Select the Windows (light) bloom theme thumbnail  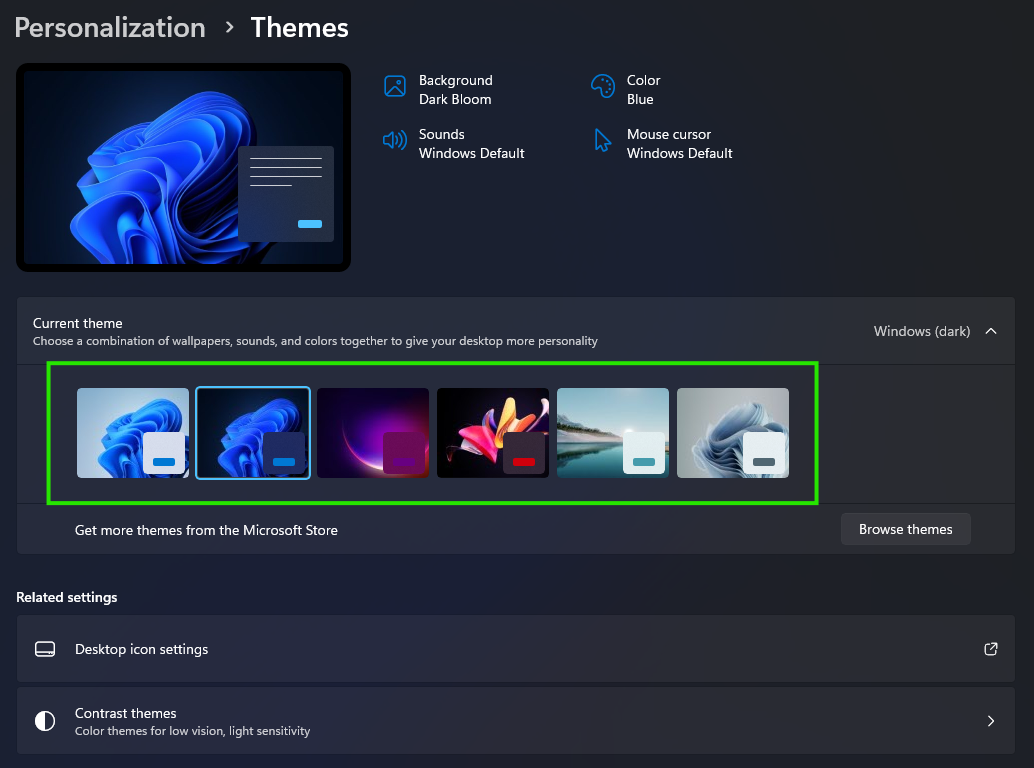pyautogui.click(x=133, y=433)
